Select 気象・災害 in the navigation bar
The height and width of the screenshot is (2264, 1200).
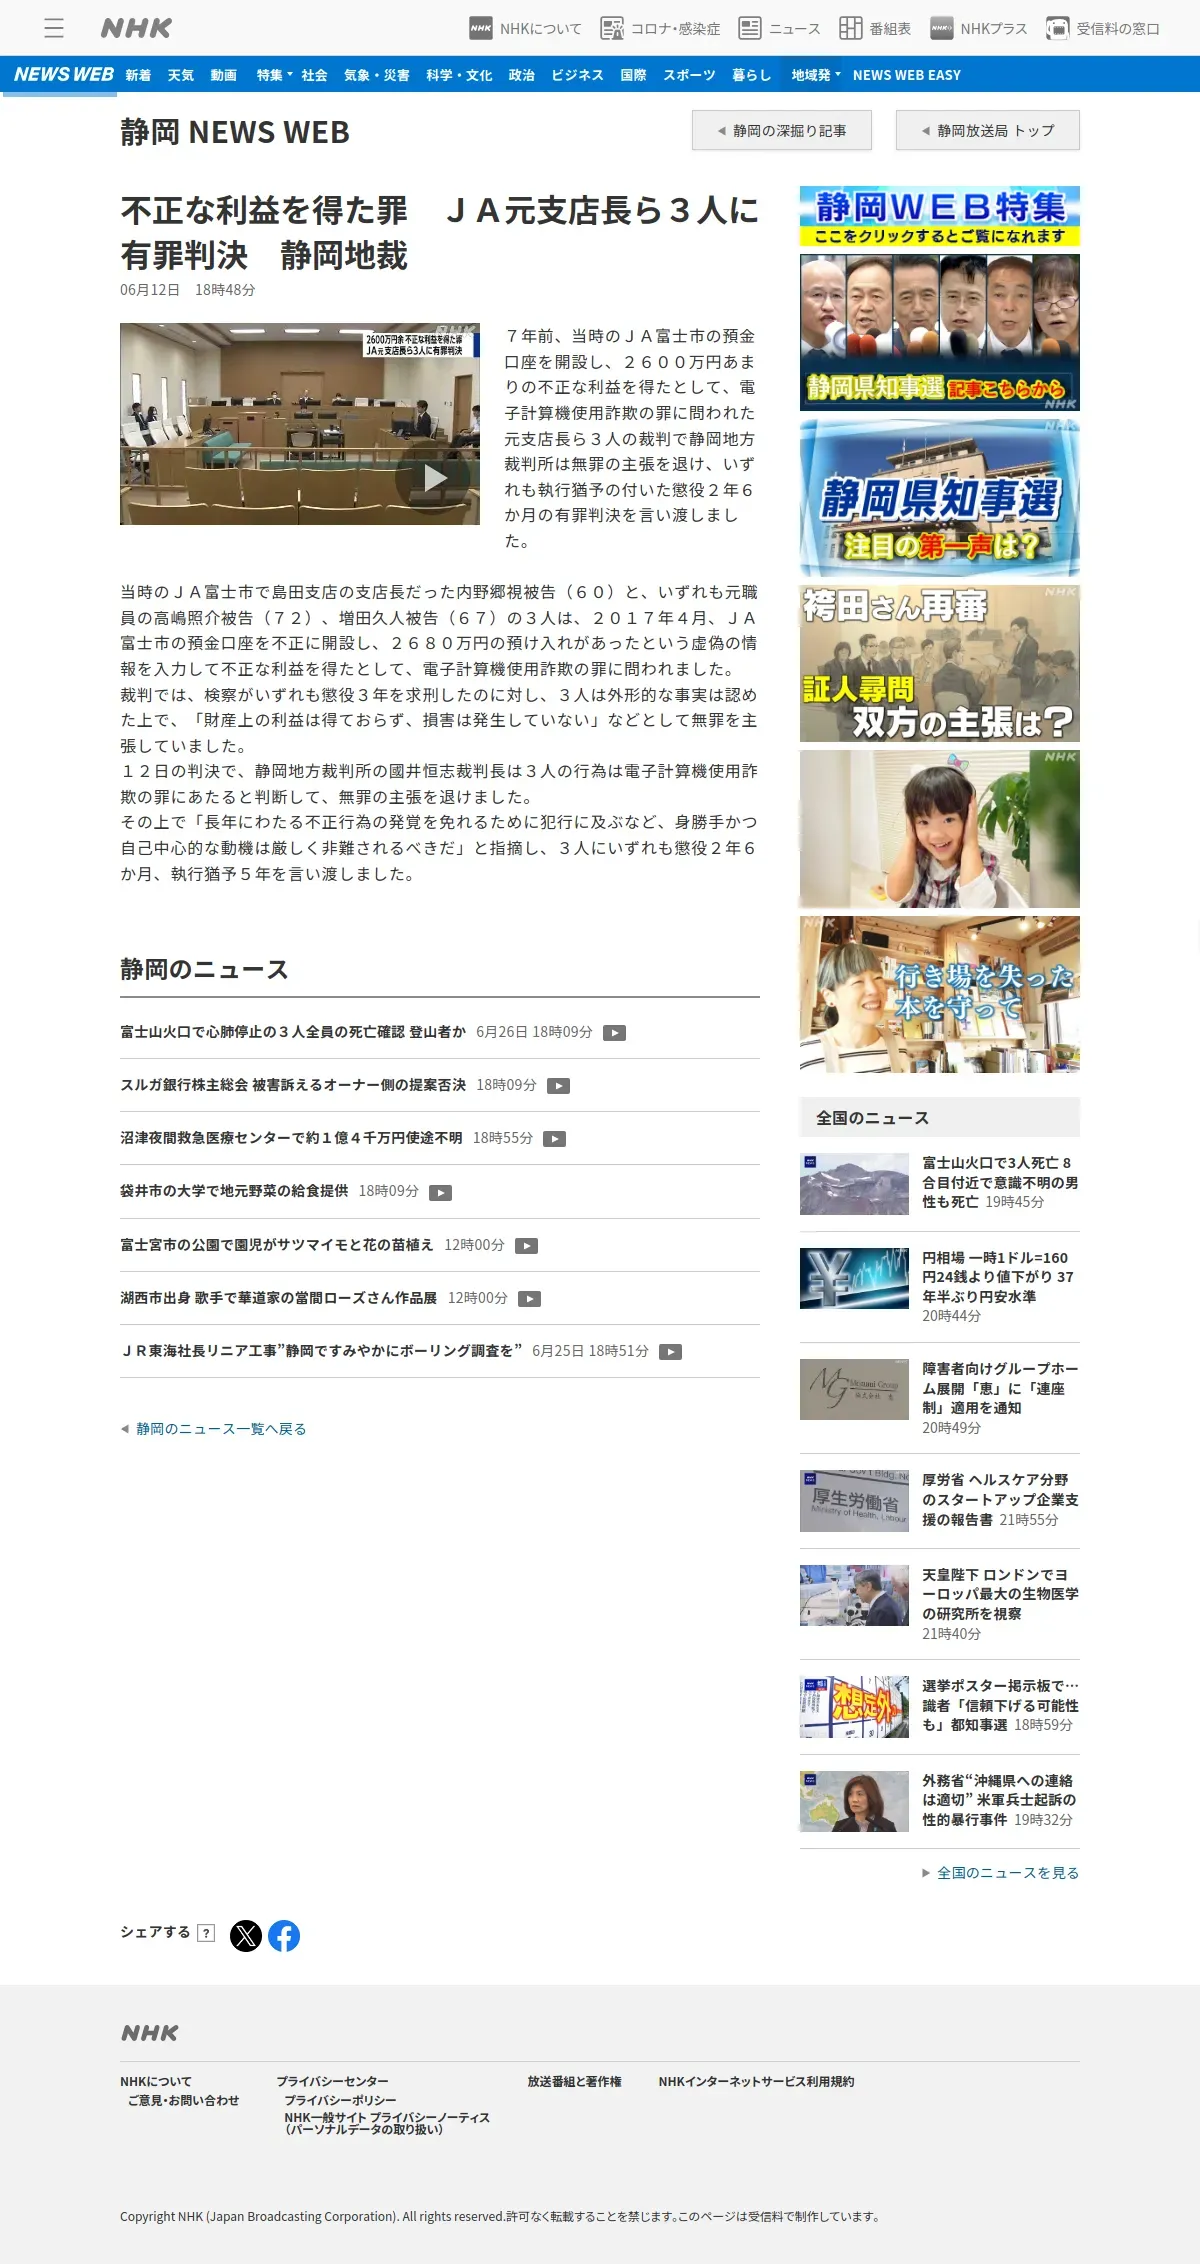click(x=377, y=75)
